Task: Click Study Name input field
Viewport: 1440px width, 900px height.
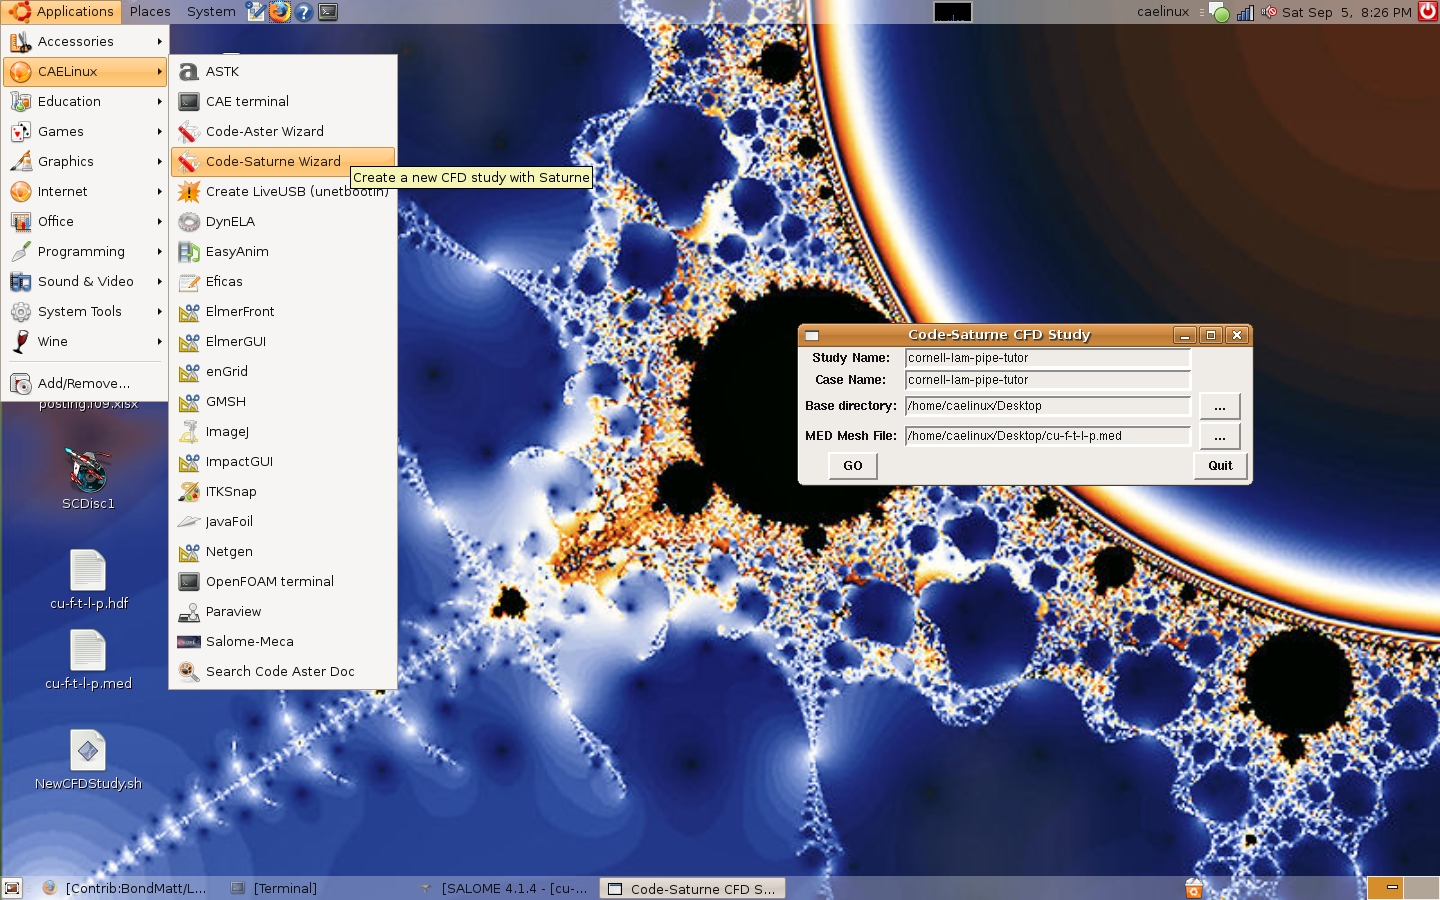Action: tap(1048, 358)
